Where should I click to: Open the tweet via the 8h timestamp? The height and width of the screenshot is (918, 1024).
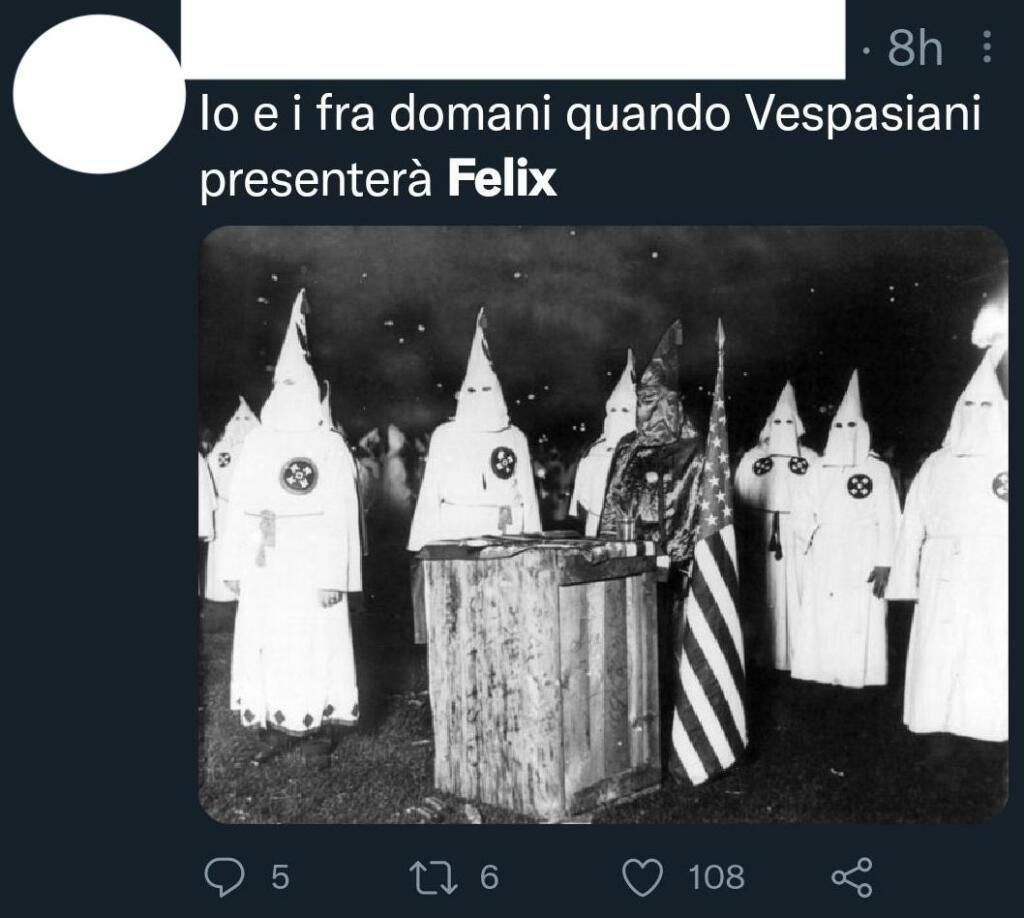[x=915, y=48]
